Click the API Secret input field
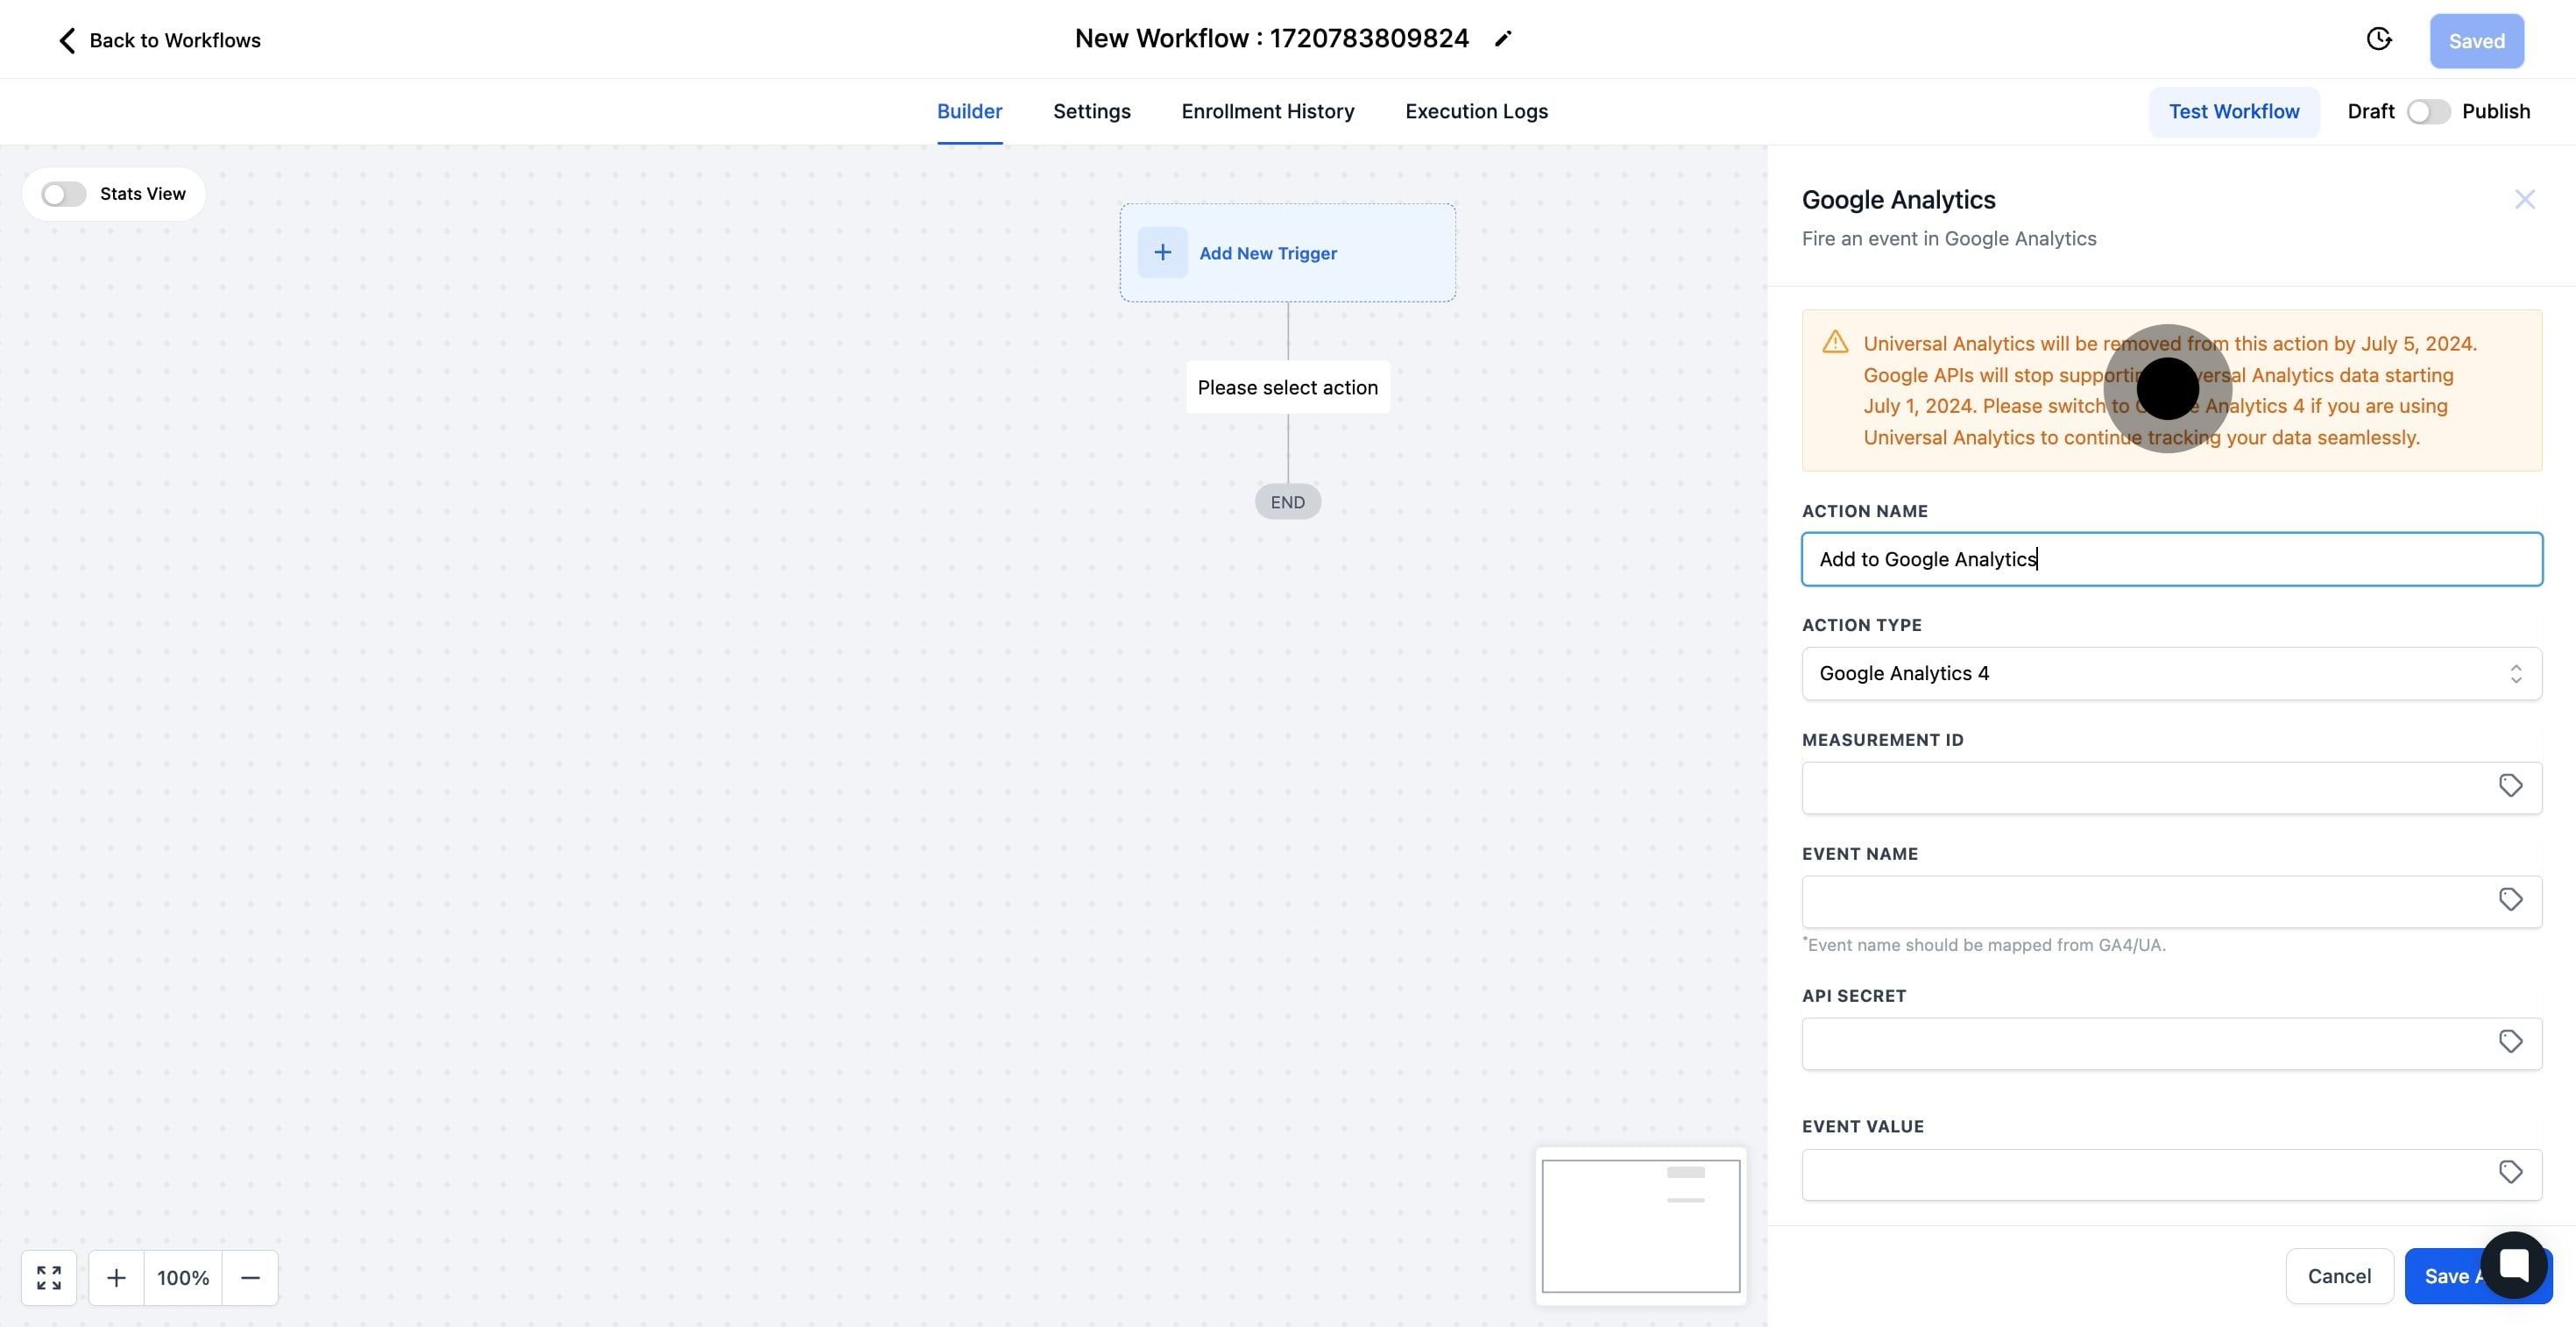The width and height of the screenshot is (2576, 1327). (x=2171, y=1044)
